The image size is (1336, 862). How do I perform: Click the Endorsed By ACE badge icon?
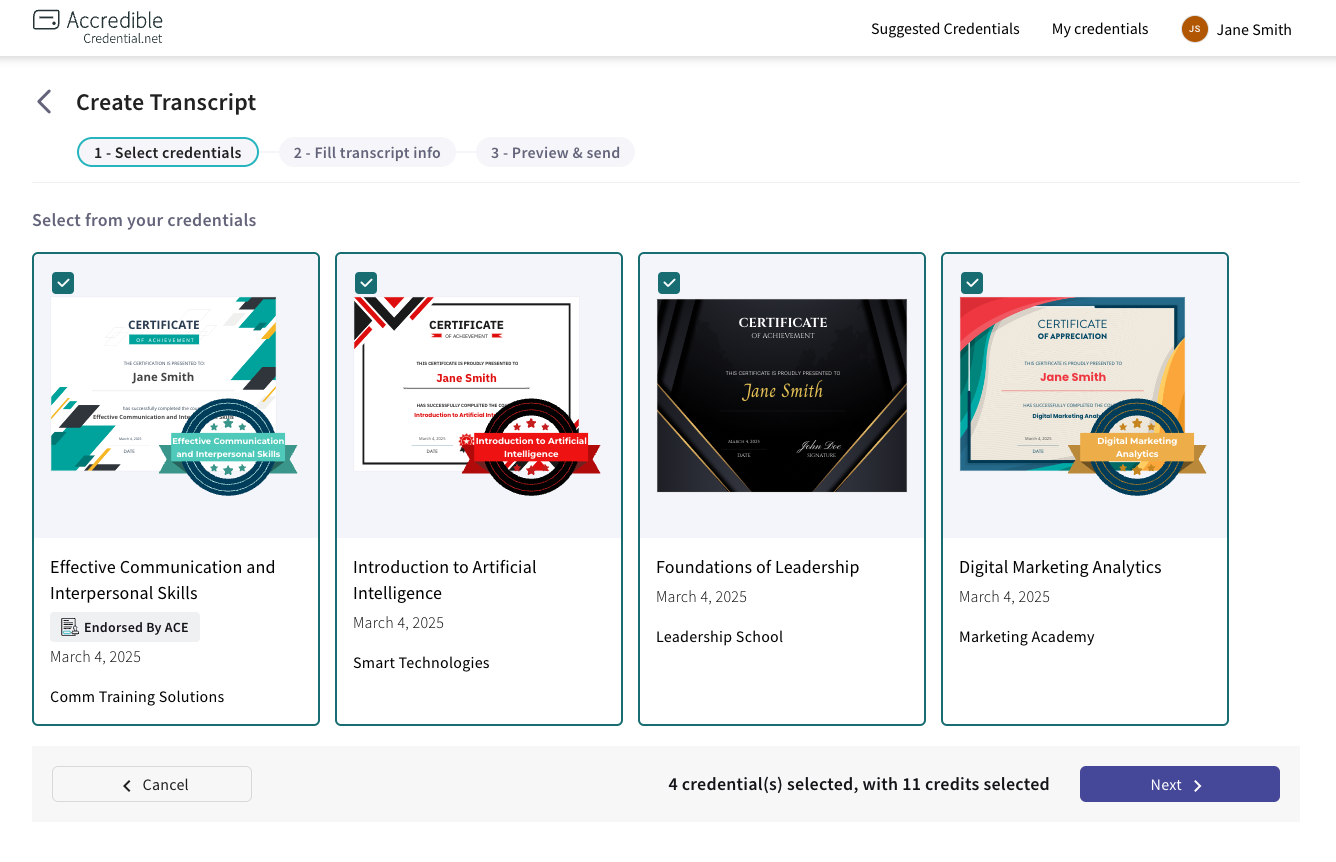tap(69, 627)
